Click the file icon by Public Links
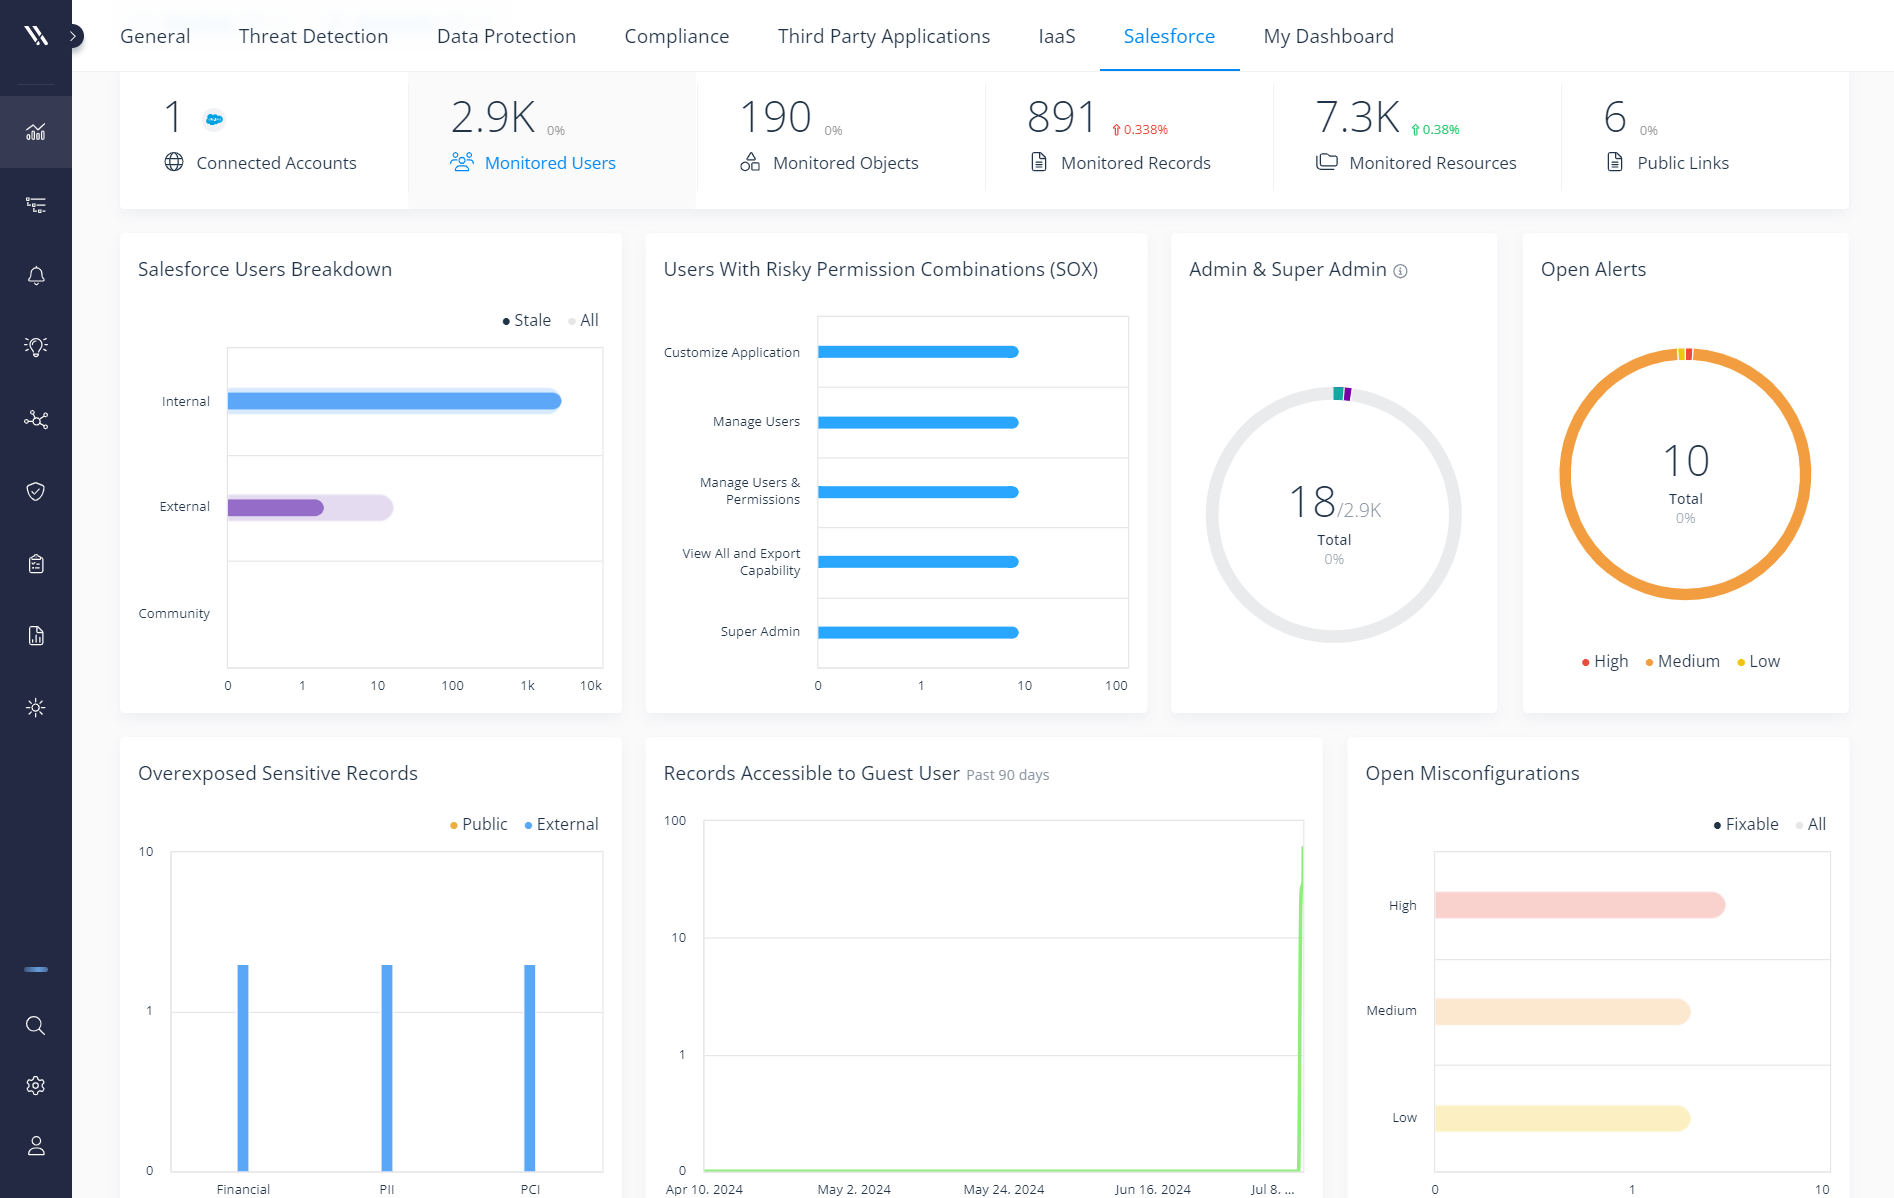 [1615, 162]
